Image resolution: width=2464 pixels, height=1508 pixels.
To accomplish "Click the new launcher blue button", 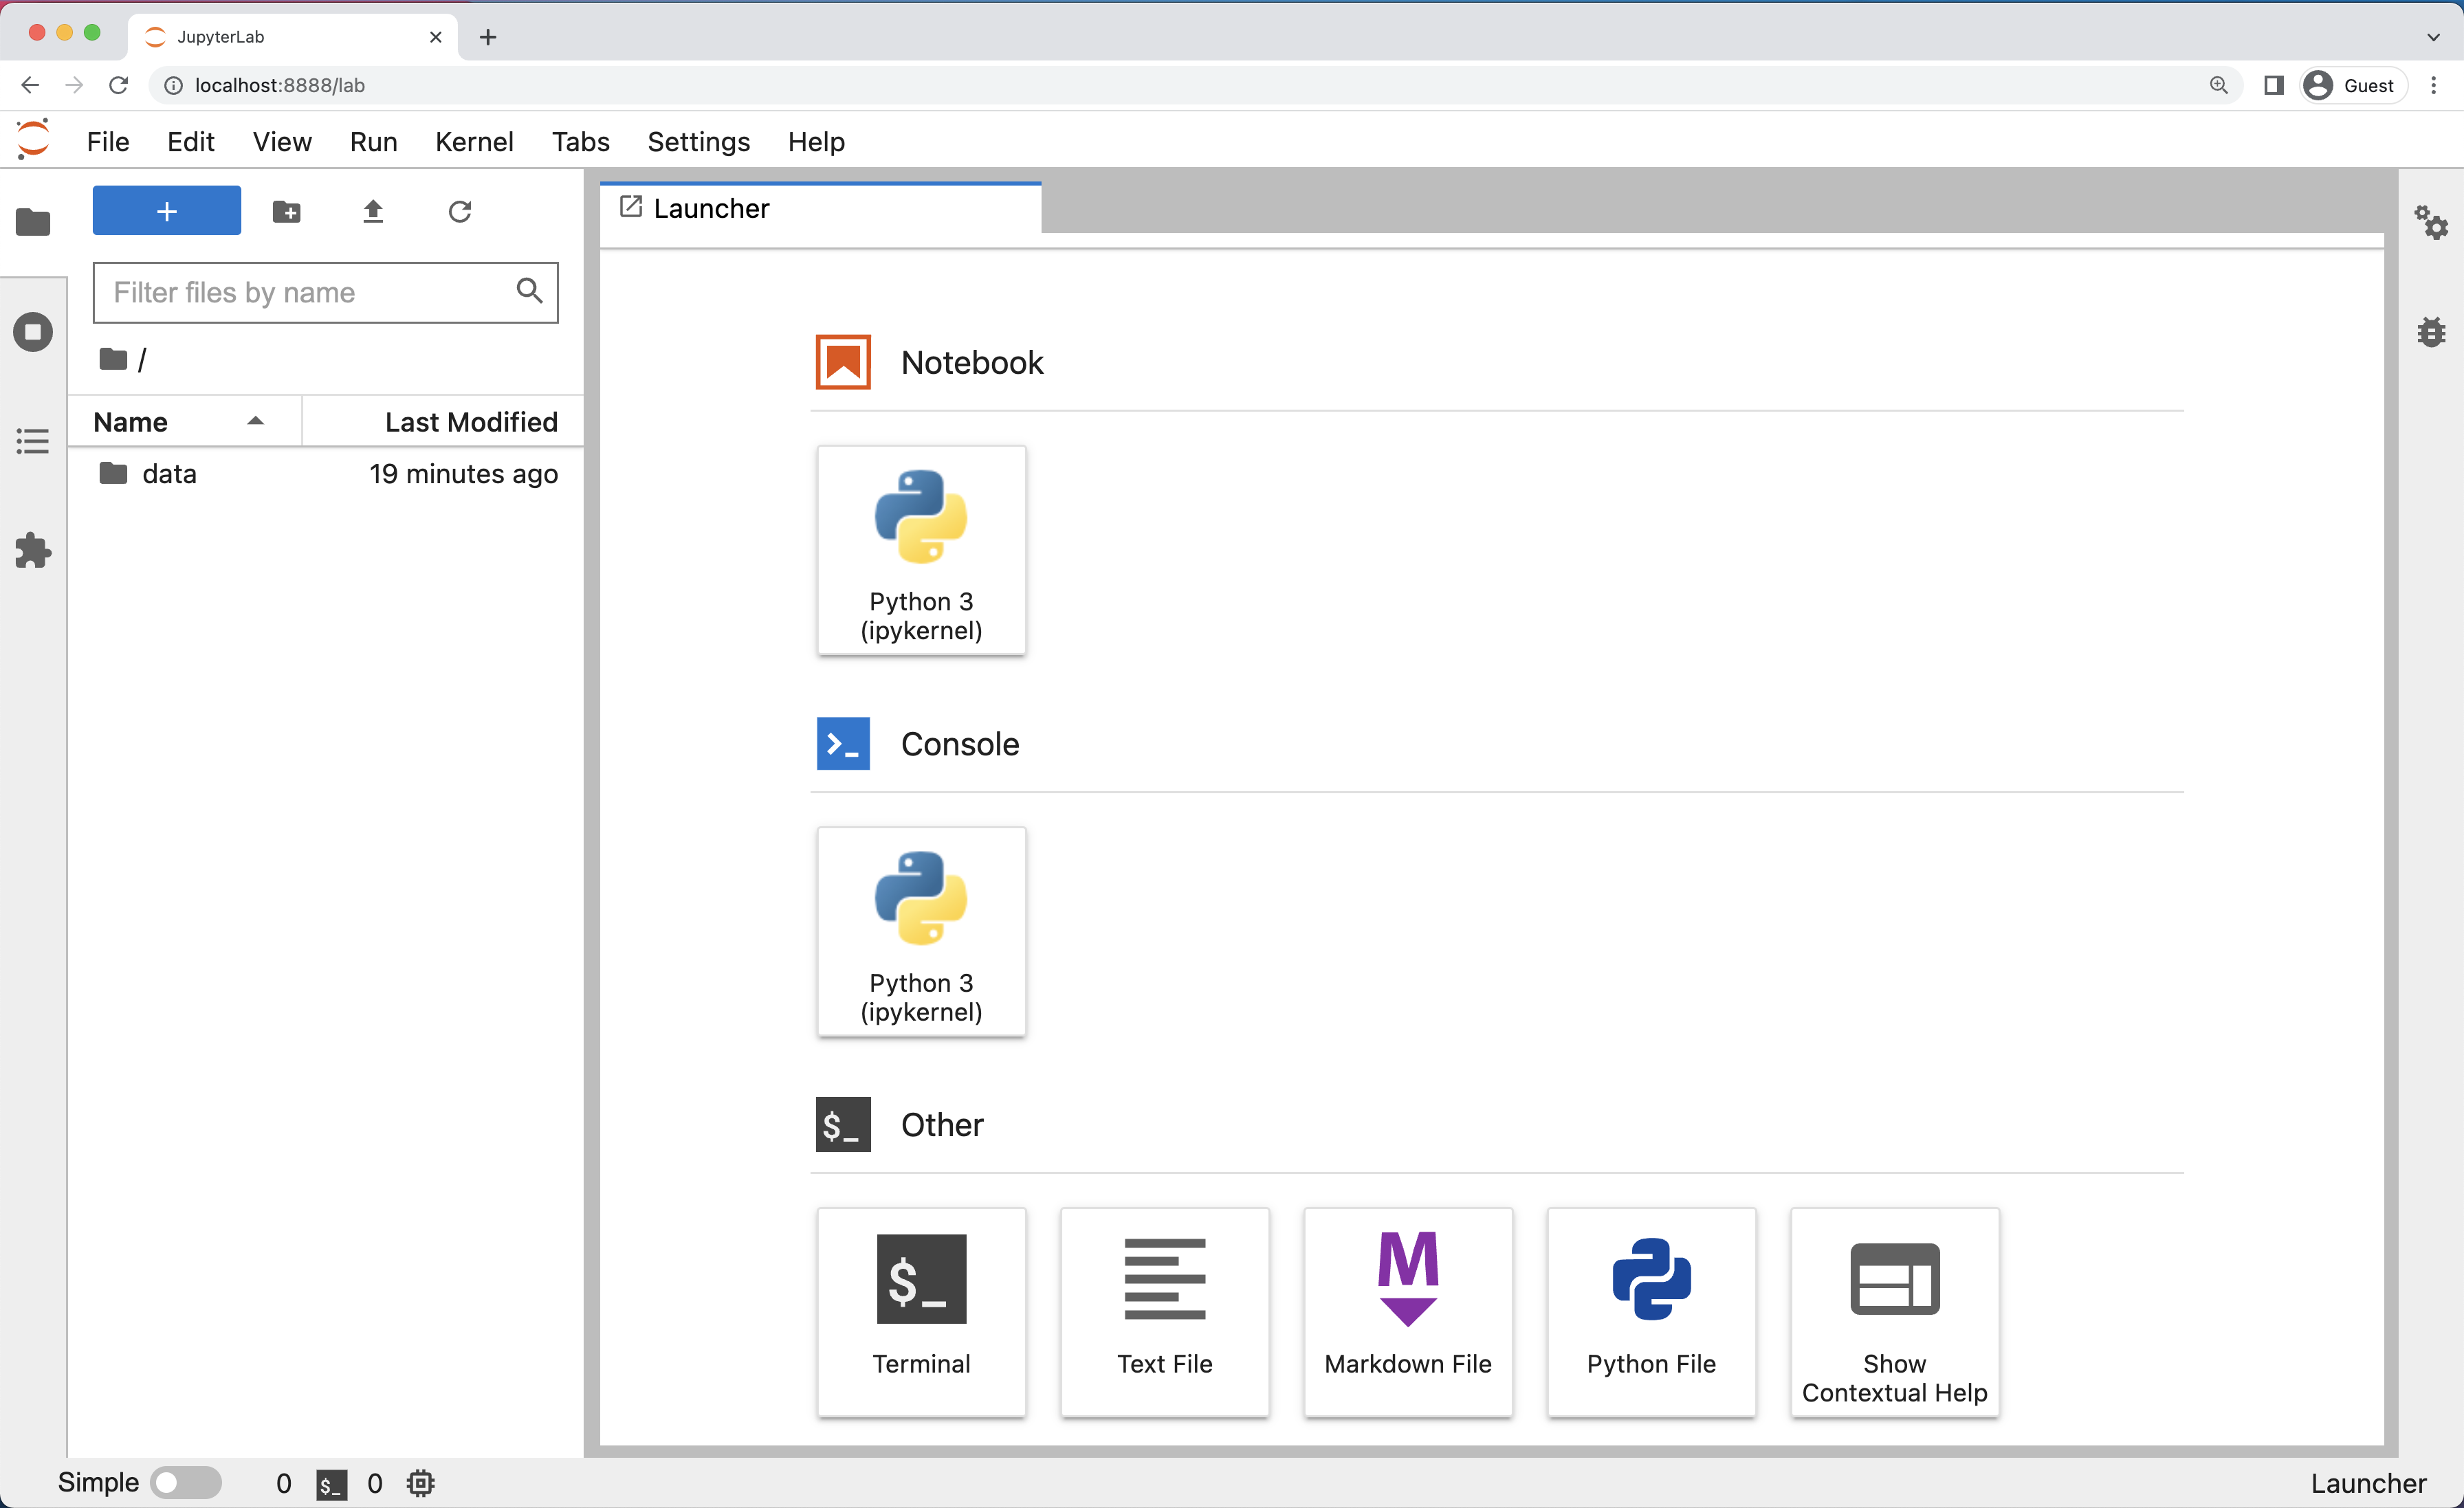I will [x=167, y=211].
